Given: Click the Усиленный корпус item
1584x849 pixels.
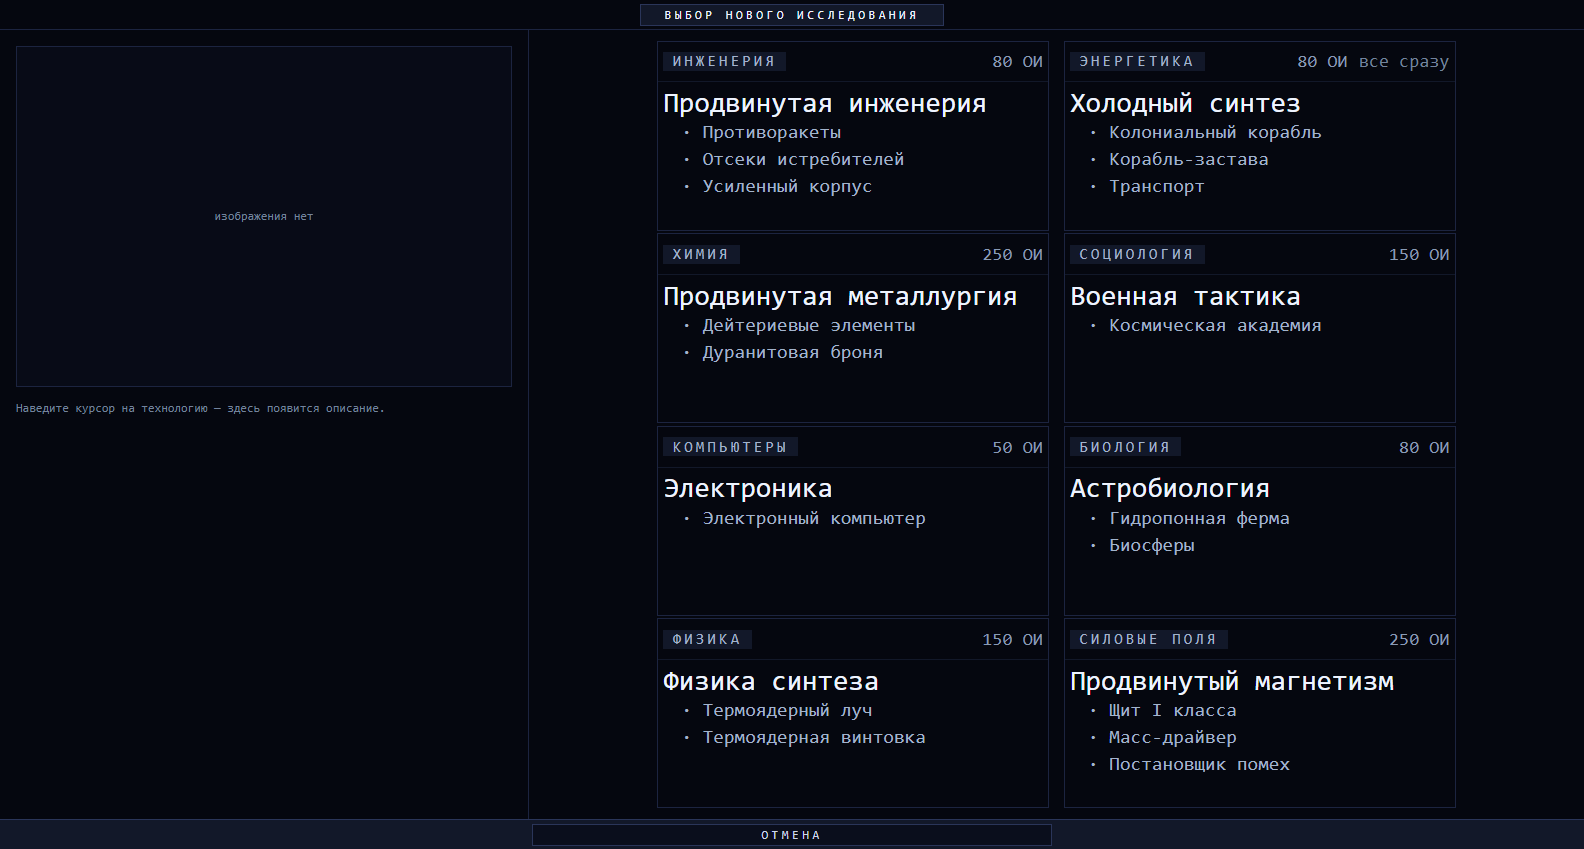Looking at the screenshot, I should tap(787, 186).
